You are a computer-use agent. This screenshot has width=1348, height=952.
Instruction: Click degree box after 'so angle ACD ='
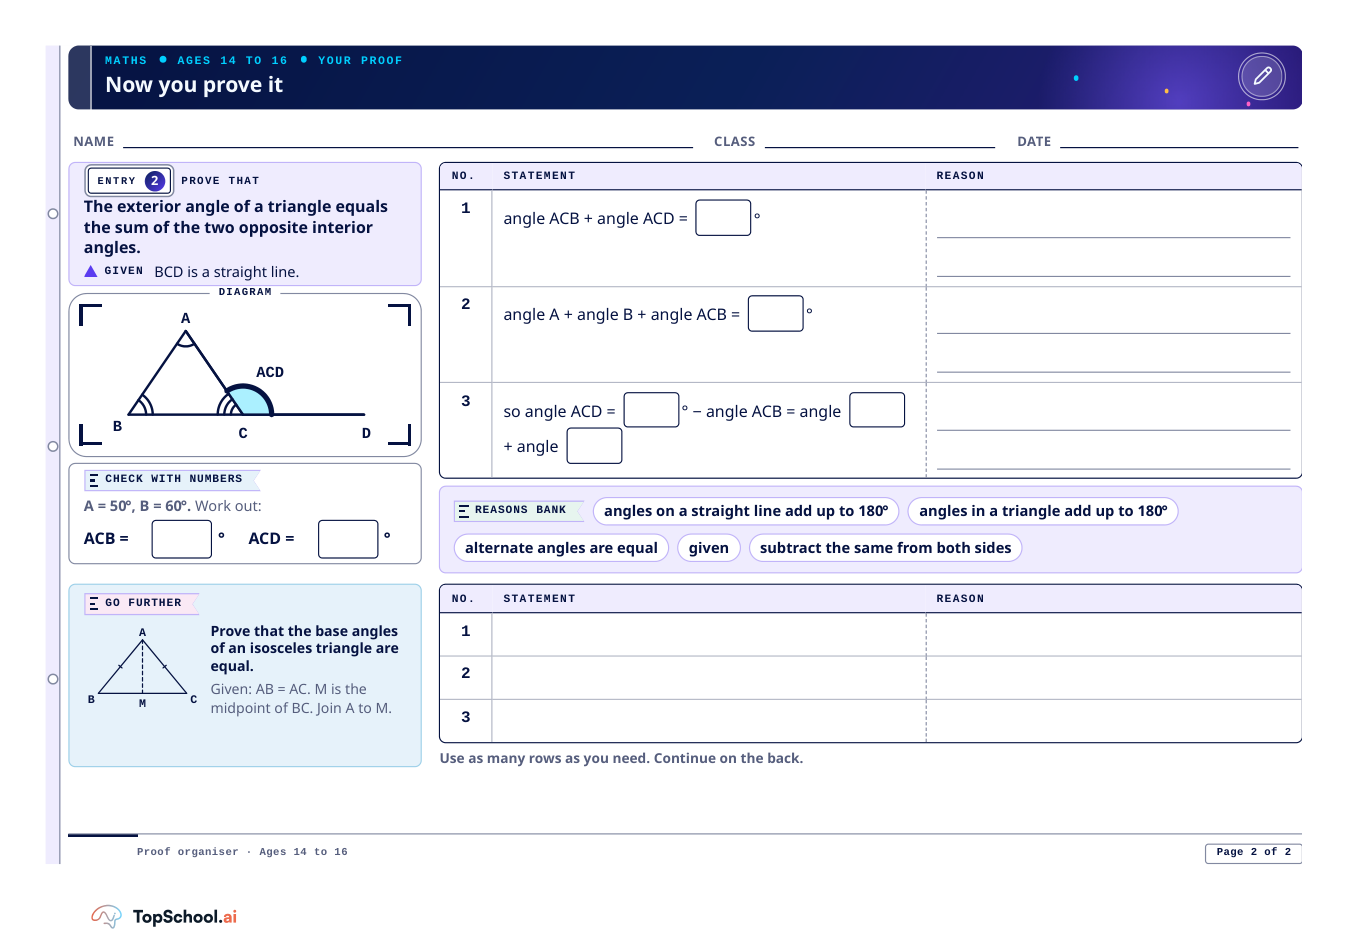point(651,410)
